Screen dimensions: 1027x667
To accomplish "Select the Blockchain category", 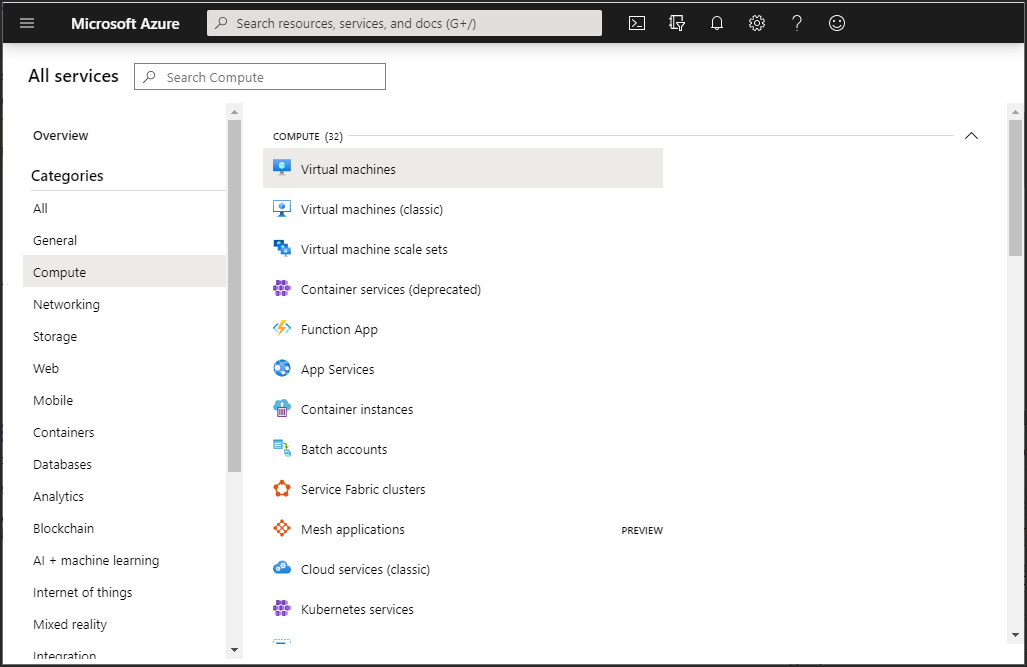I will coord(124,529).
